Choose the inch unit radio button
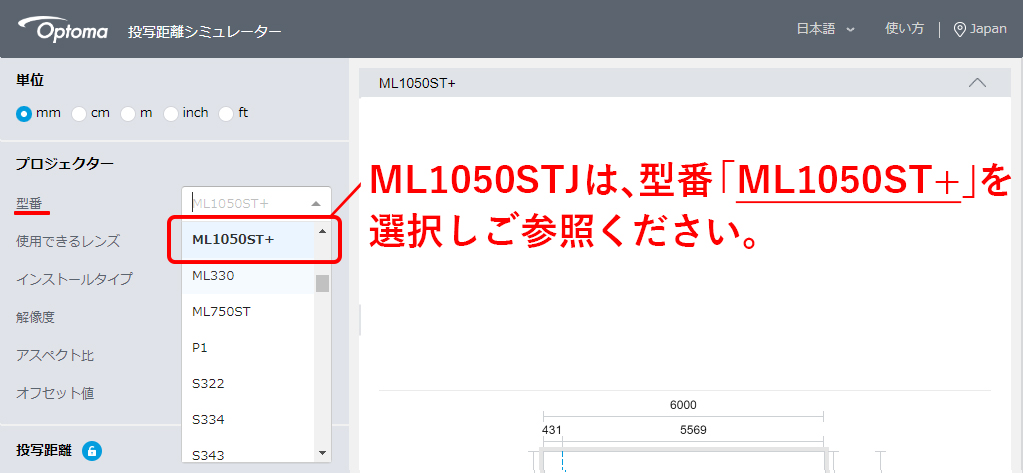 [171, 114]
